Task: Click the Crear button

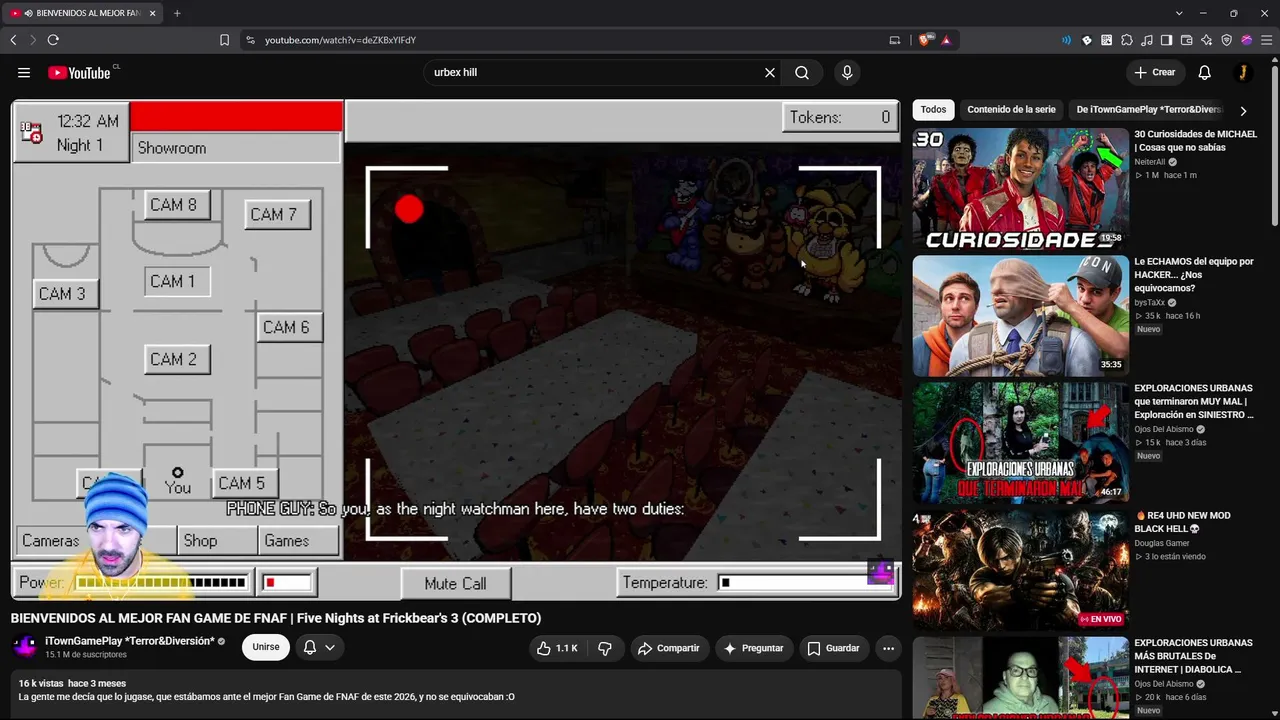Action: pos(1155,72)
